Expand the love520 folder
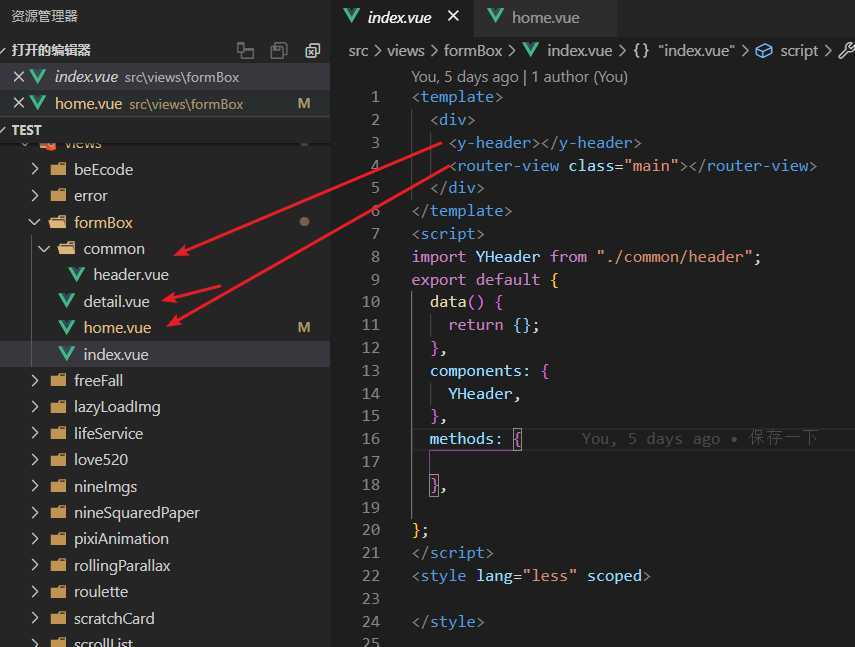 coord(35,459)
